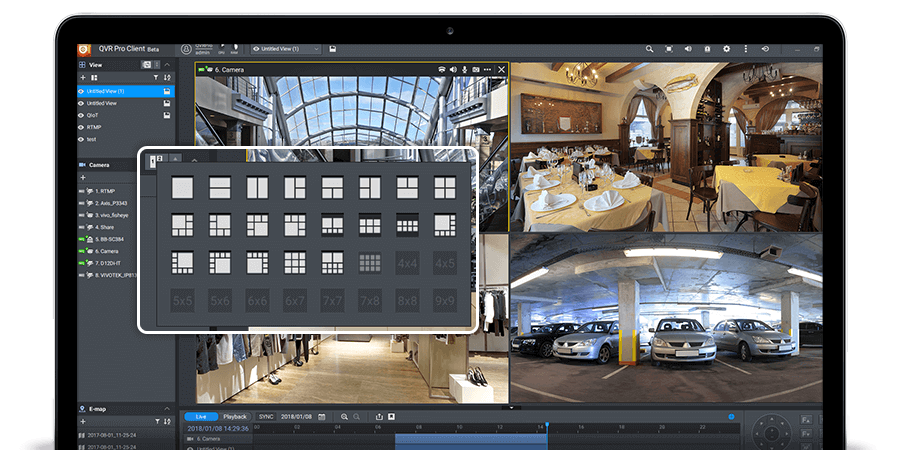This screenshot has width=900, height=450.
Task: Sort the View list
Action: (167, 77)
